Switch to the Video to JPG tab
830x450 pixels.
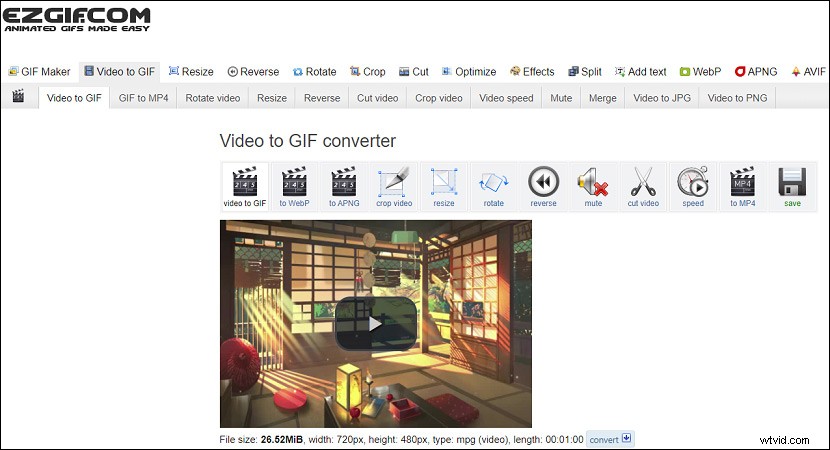click(x=662, y=98)
